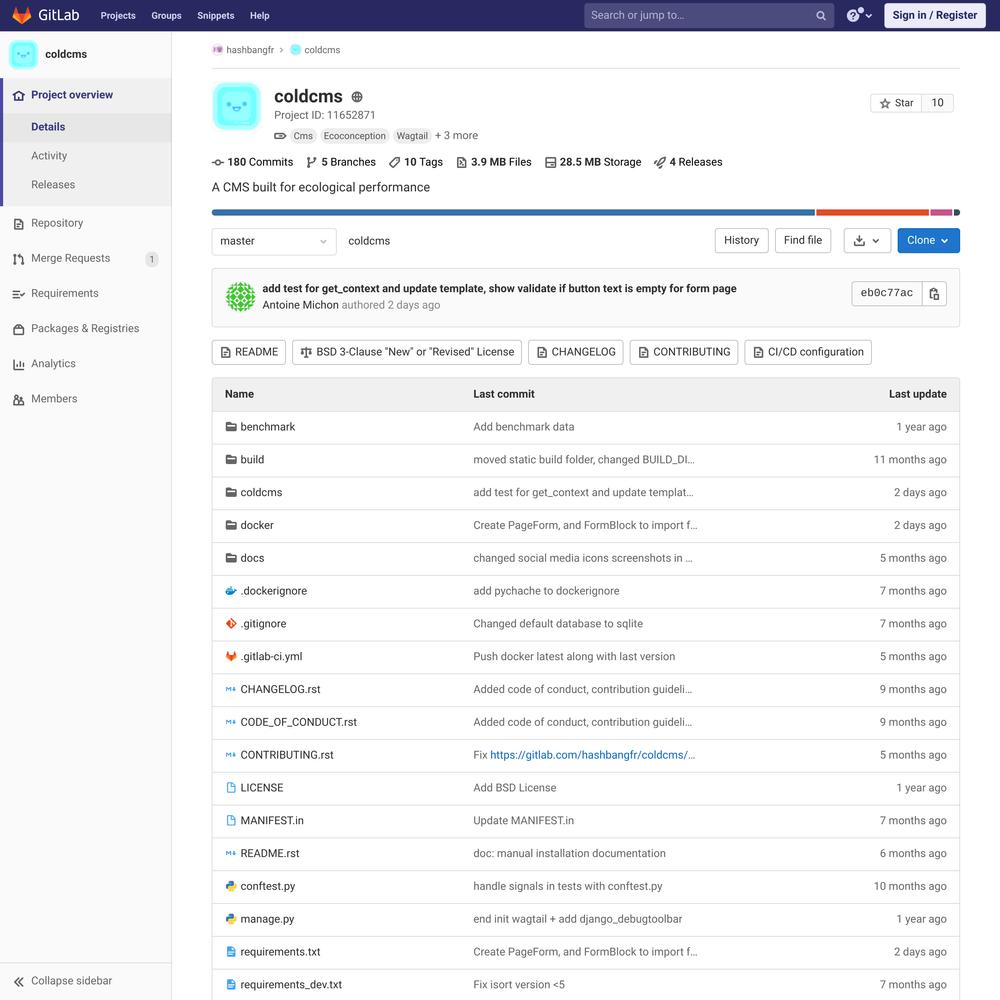Click Sign in / Register
1000x1000 pixels.
pos(934,15)
